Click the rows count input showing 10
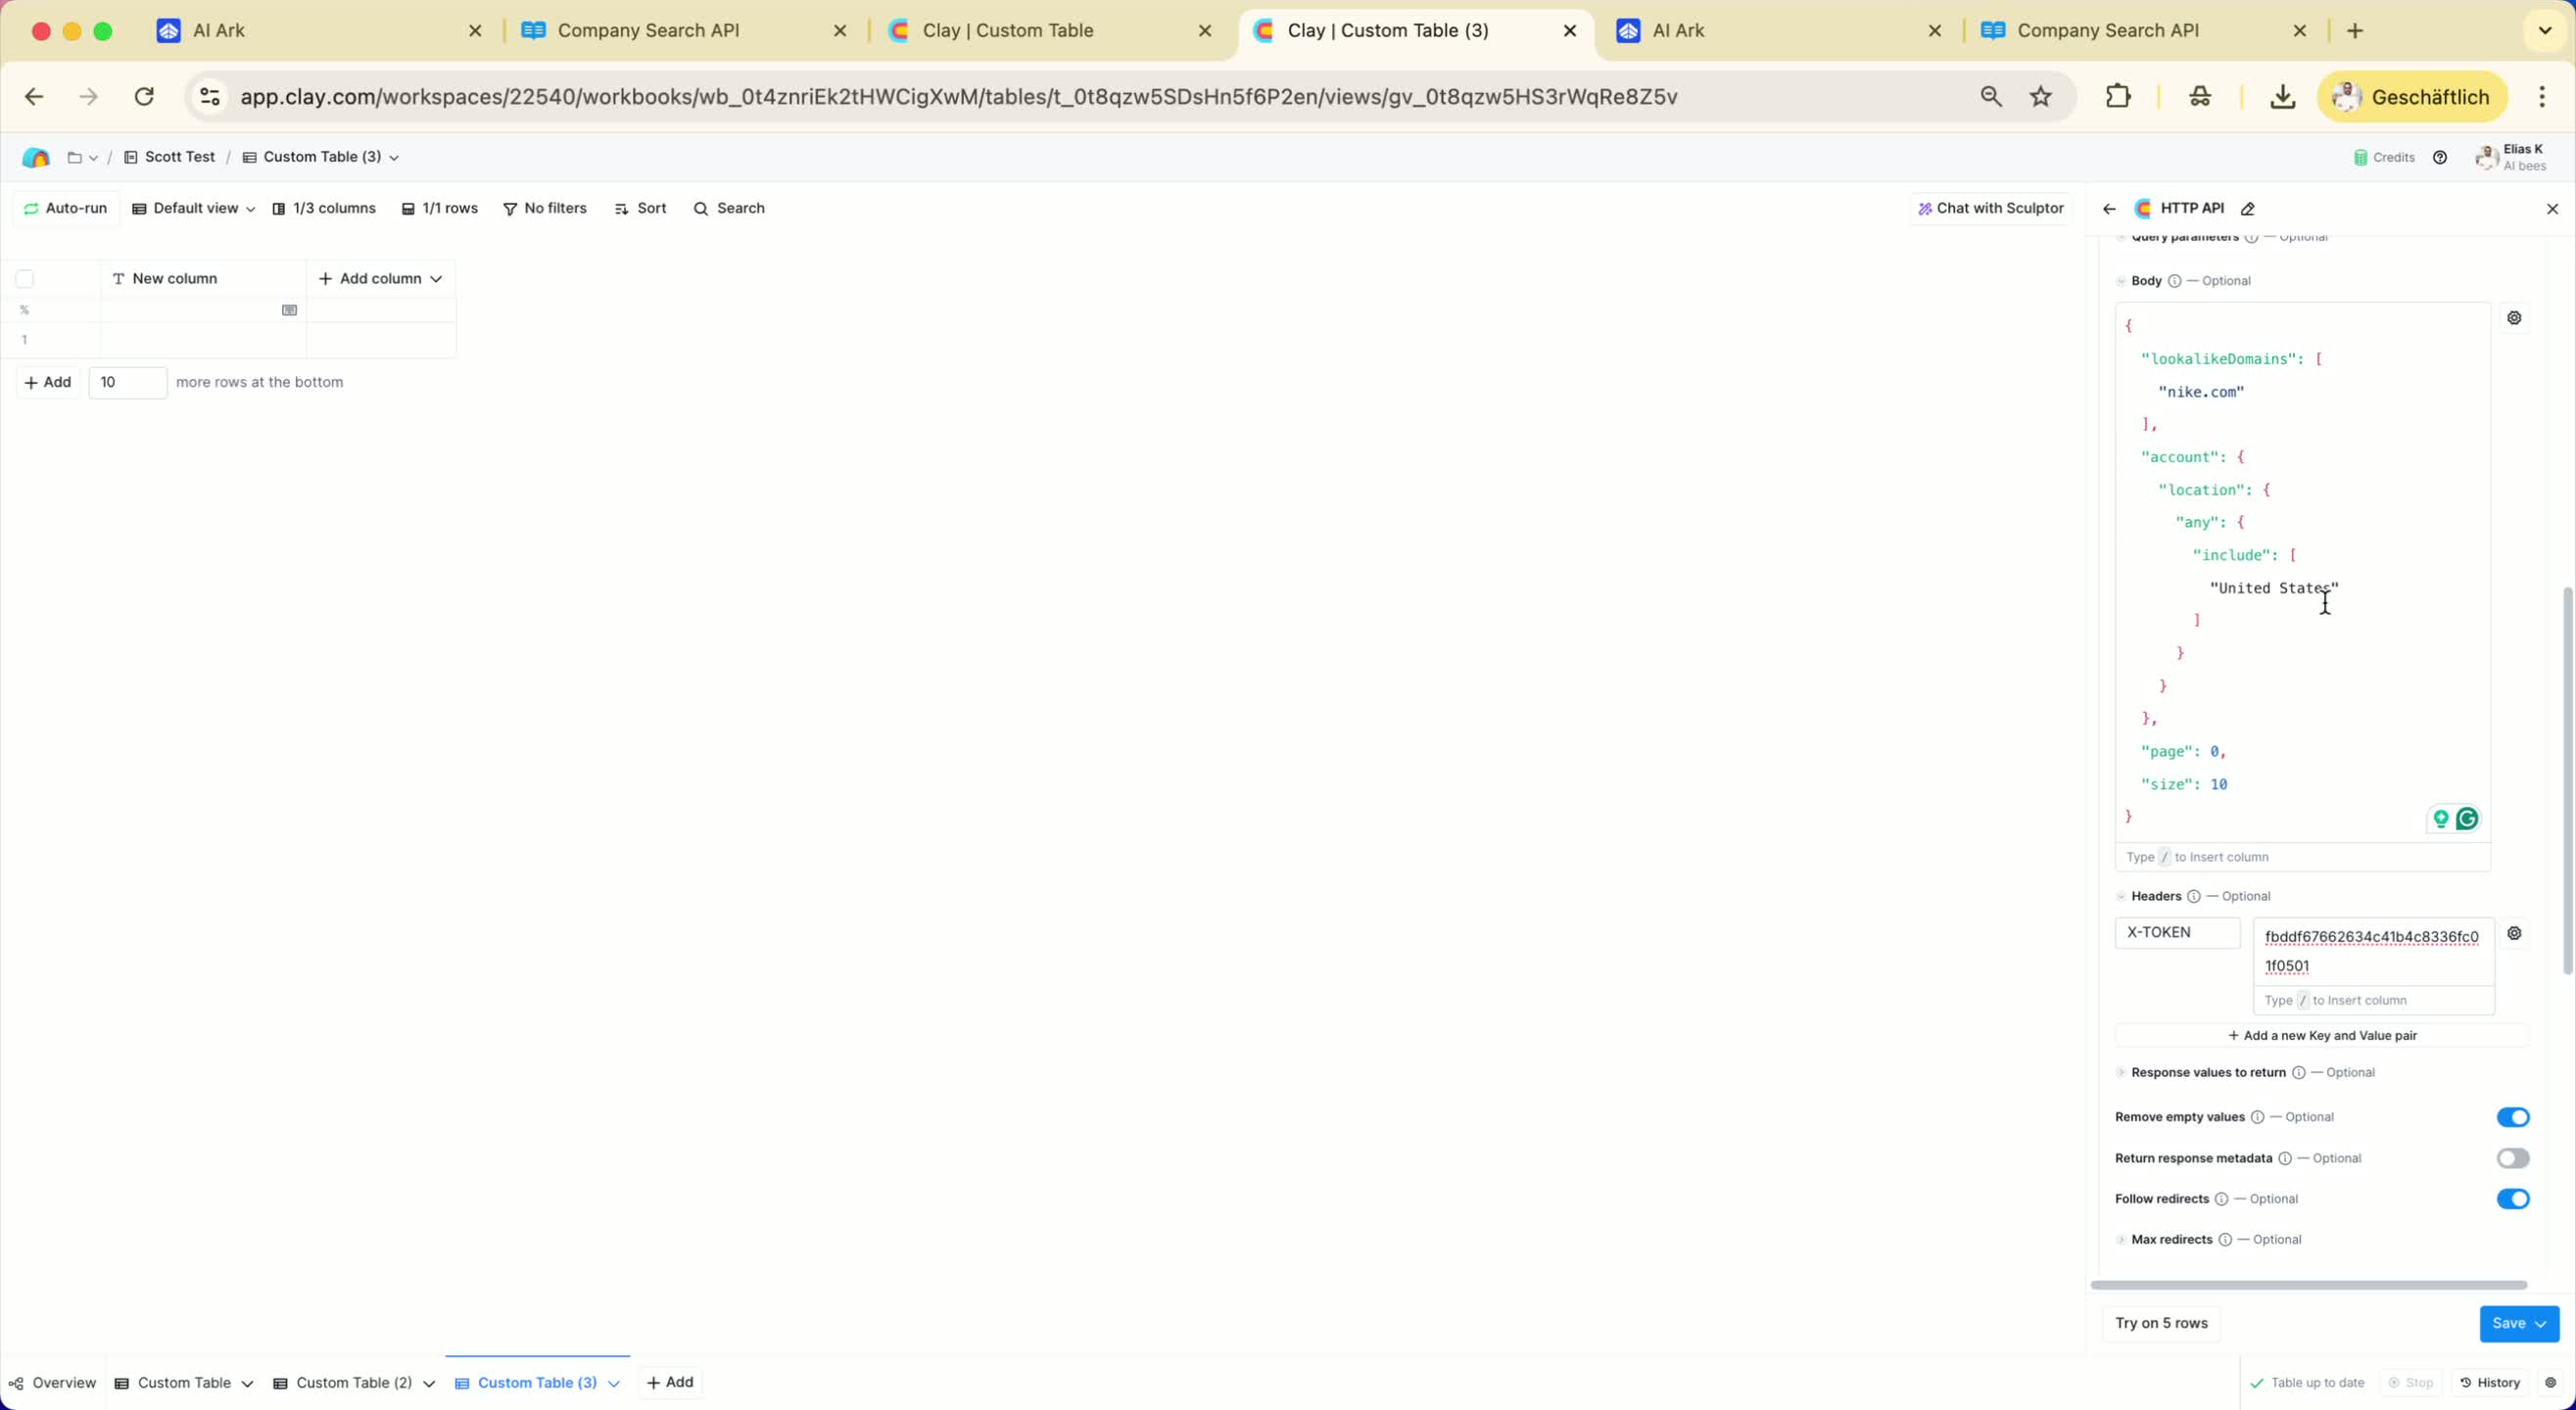The image size is (2576, 1410). [127, 382]
